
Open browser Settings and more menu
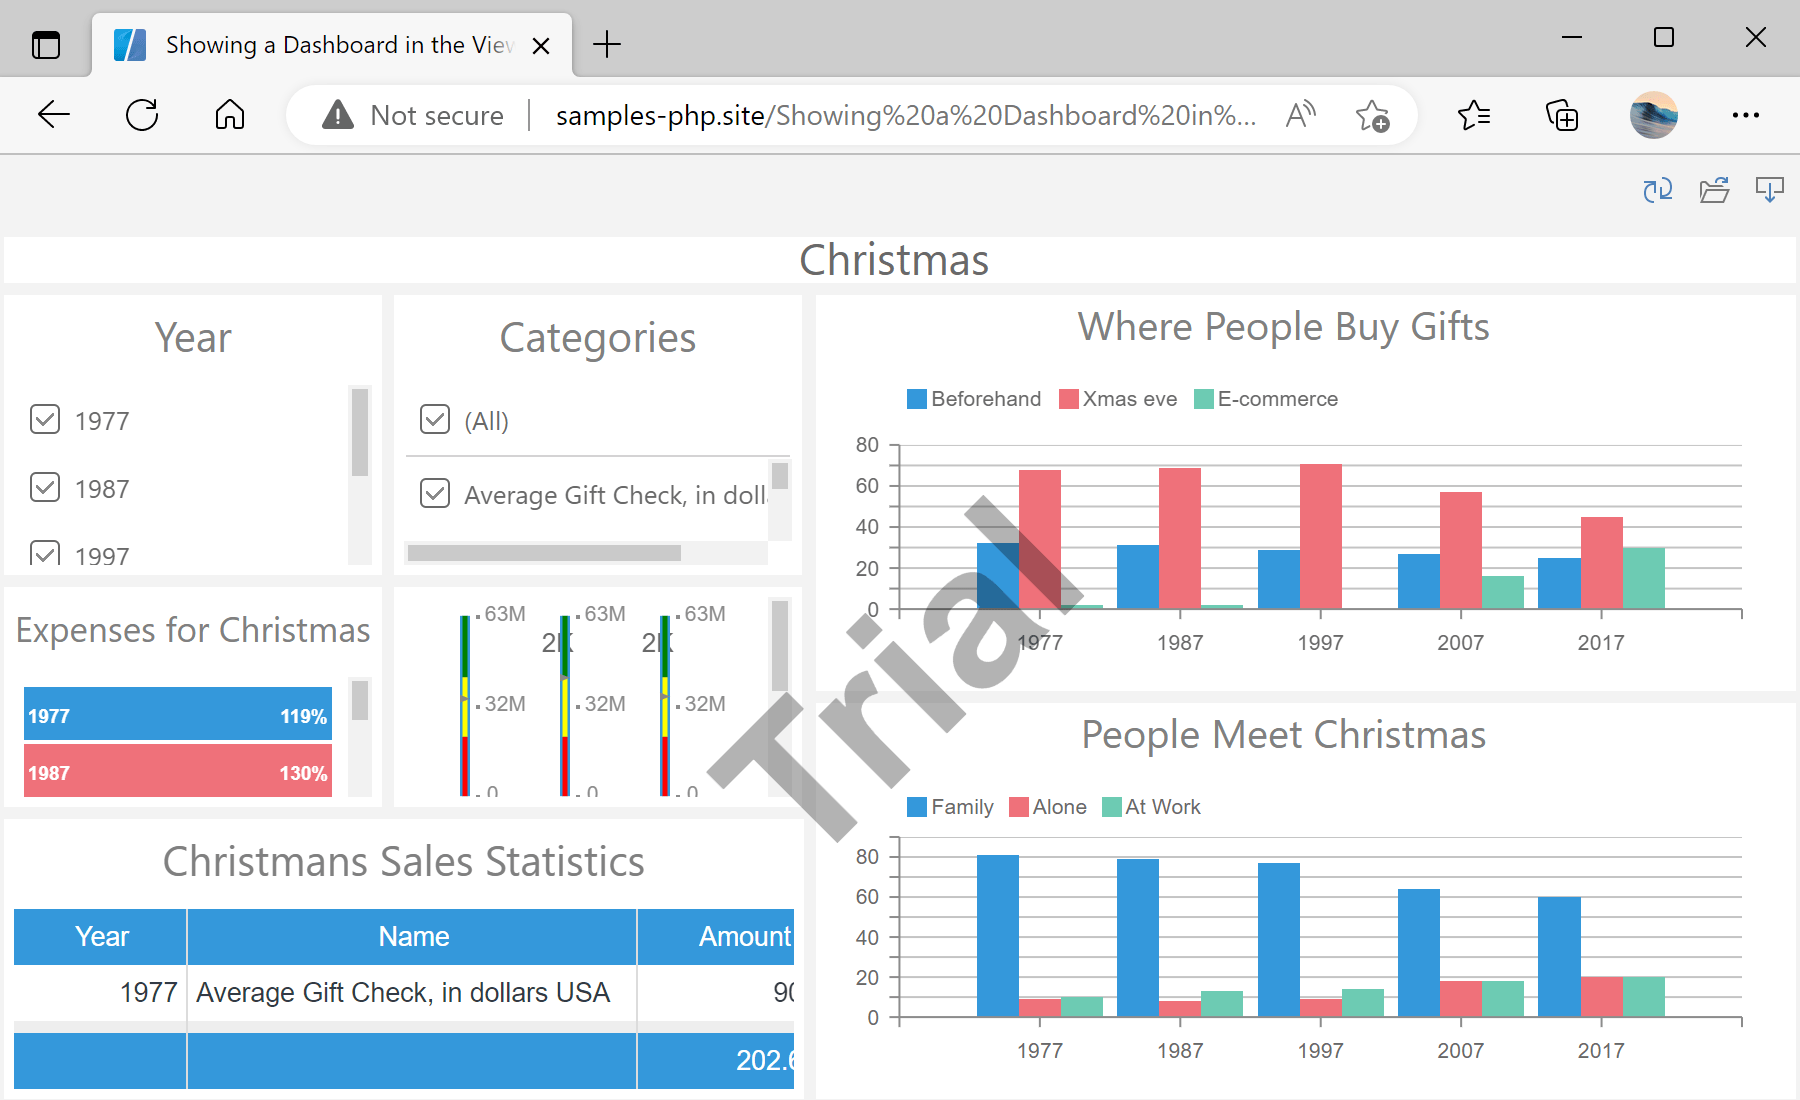(1744, 115)
